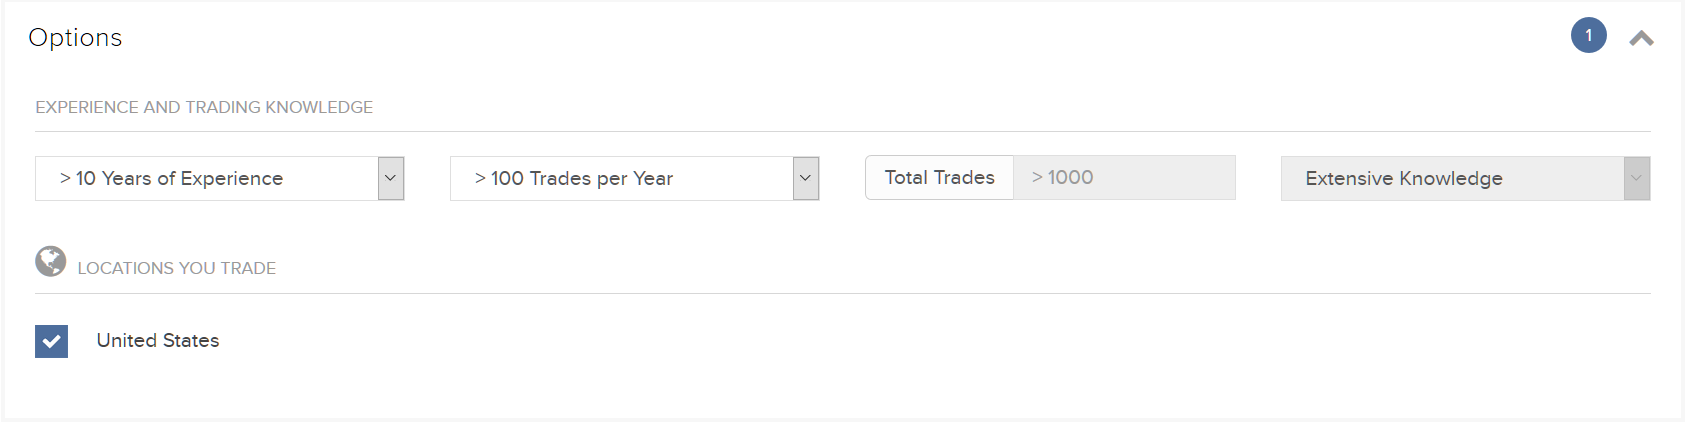This screenshot has height=425, width=1687.
Task: Click the globe icon beside Locations You Trade
Action: 50,261
